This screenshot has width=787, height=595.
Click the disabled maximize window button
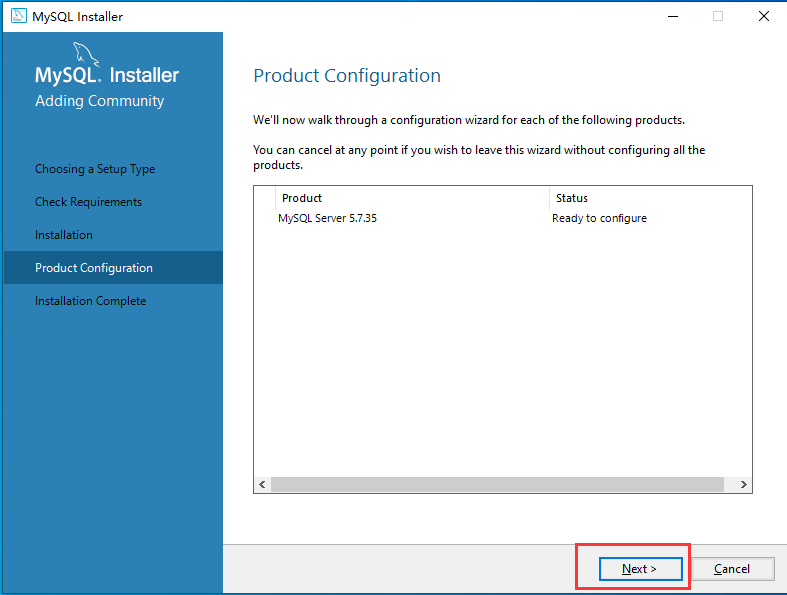(718, 17)
